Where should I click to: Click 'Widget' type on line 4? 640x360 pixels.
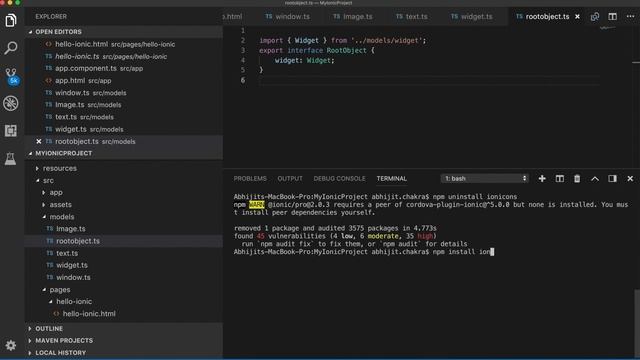click(x=319, y=60)
